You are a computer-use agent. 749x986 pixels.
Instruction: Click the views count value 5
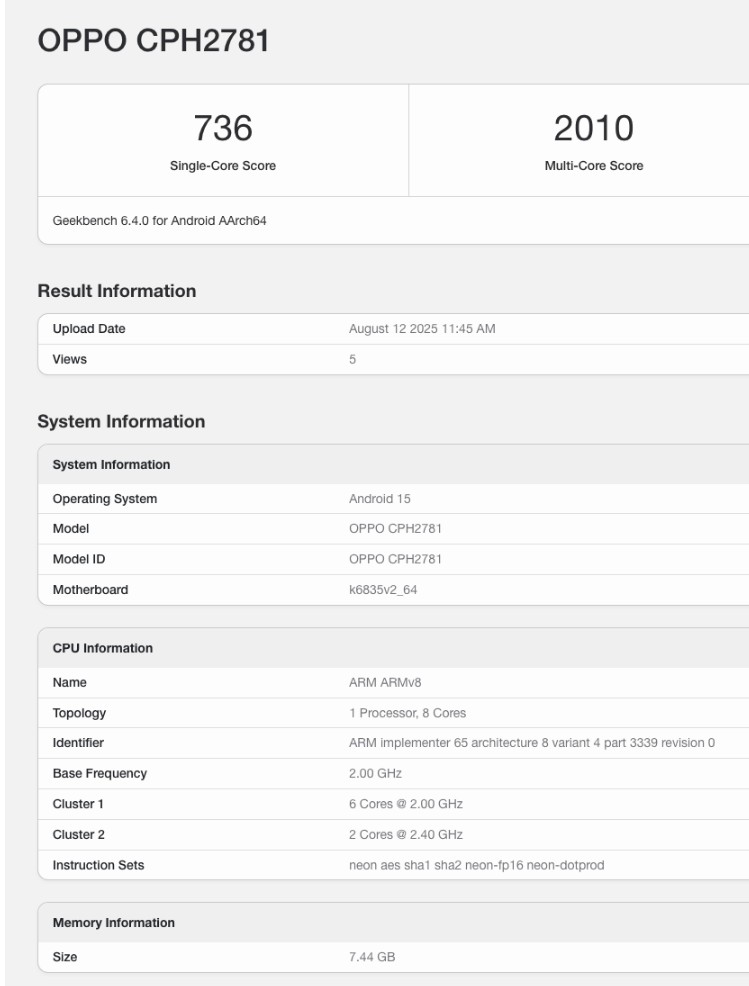point(353,359)
